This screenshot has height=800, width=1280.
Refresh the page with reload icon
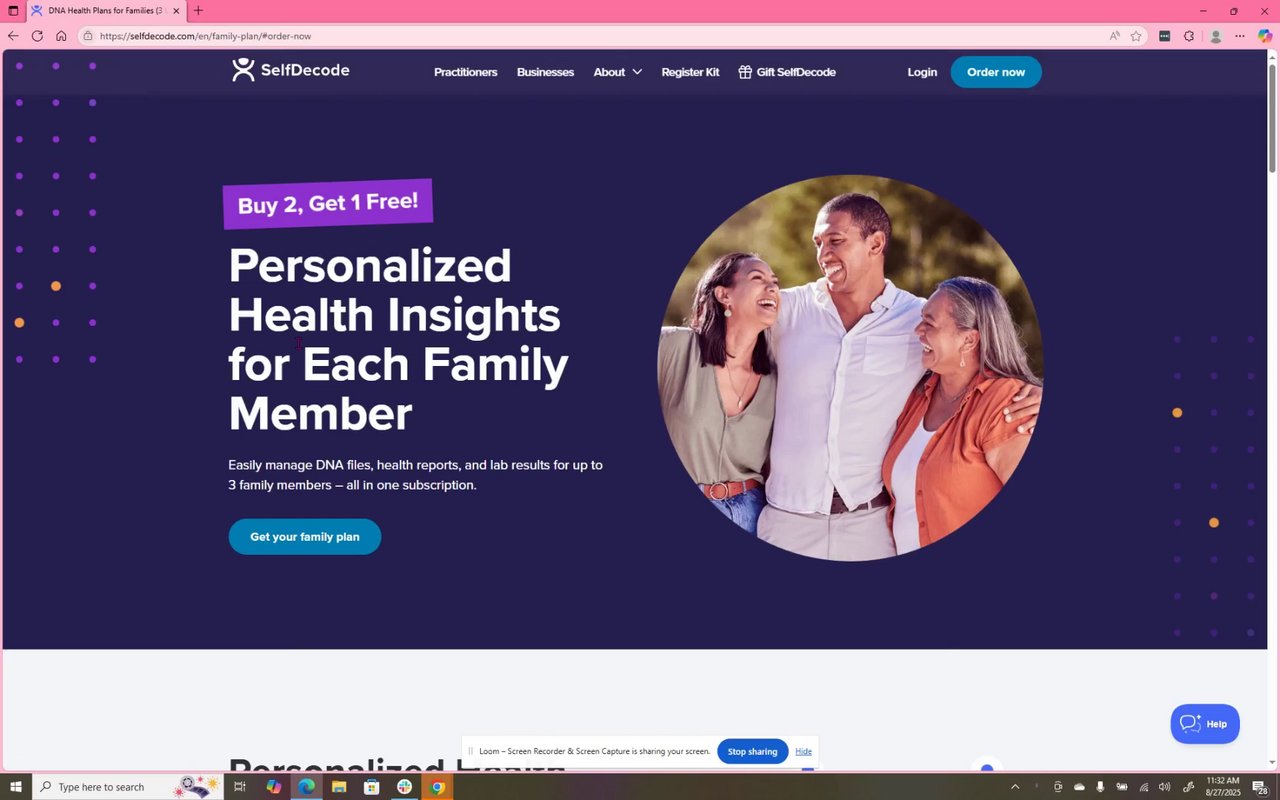click(37, 36)
